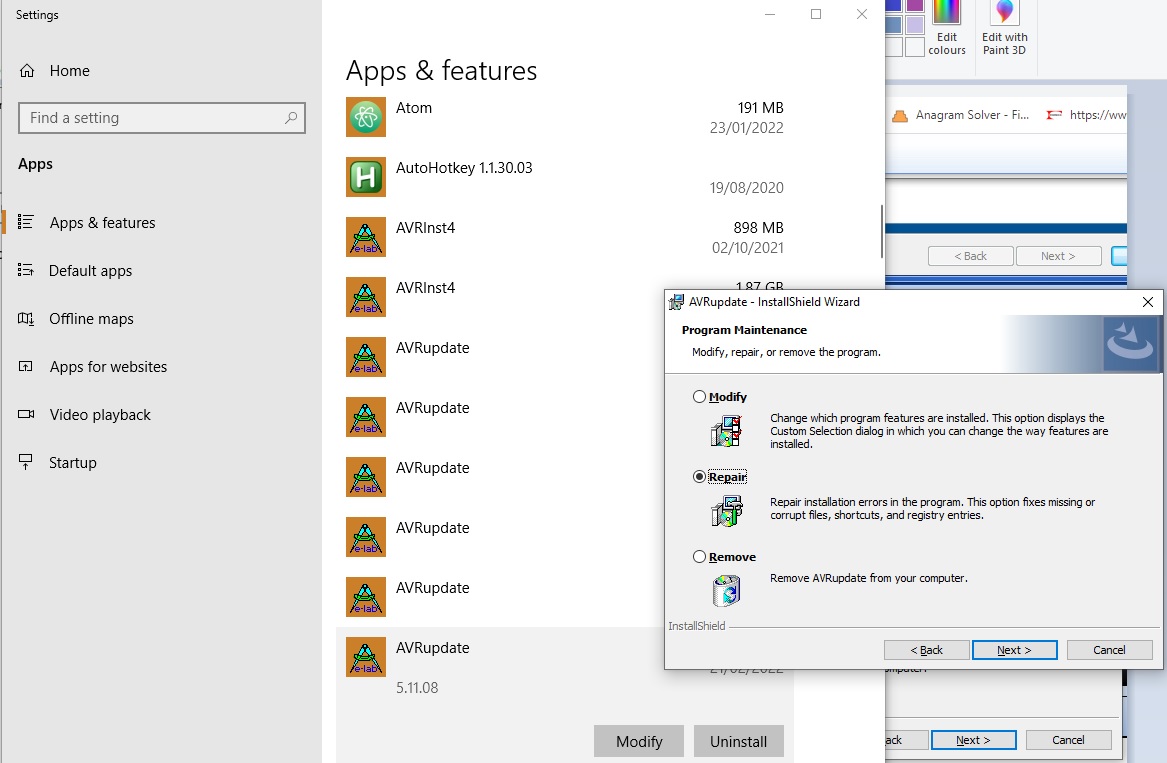Click greyed Next button in background window

pyautogui.click(x=1058, y=256)
